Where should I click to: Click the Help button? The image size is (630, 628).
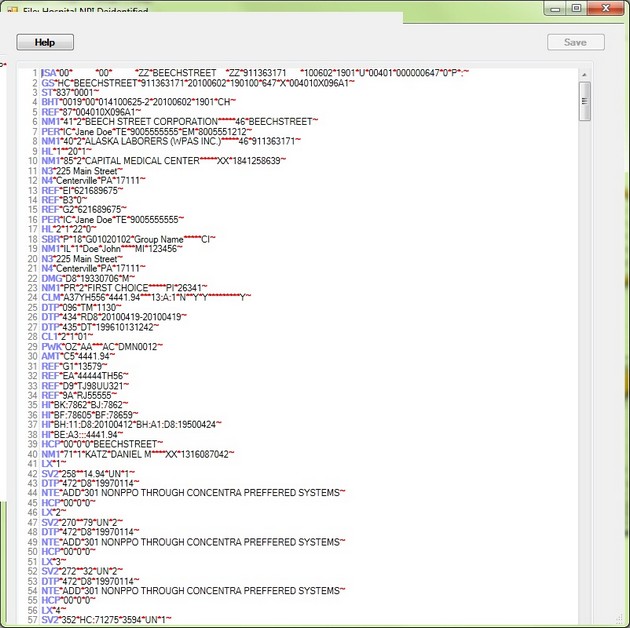pos(45,42)
